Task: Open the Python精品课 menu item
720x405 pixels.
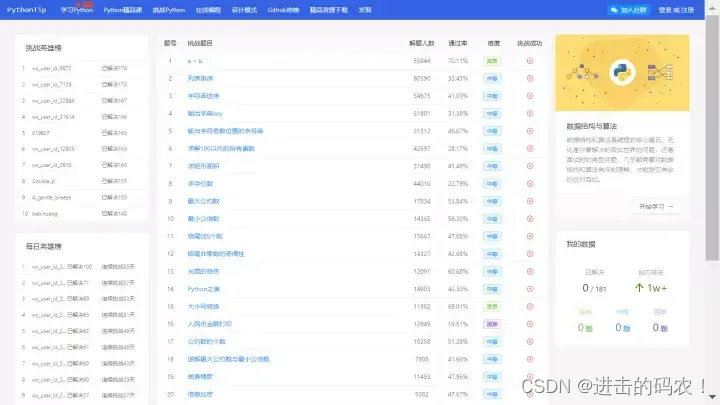Action: [x=123, y=10]
